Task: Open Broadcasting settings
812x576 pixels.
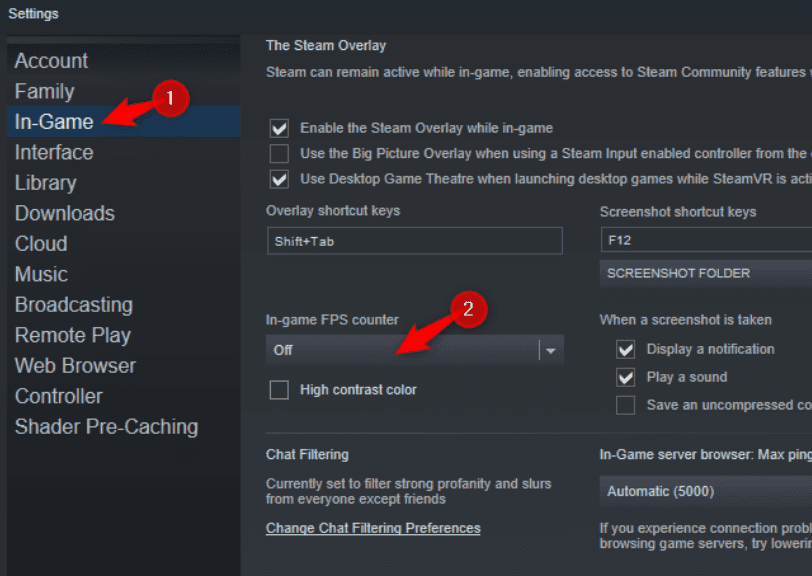Action: coord(73,305)
